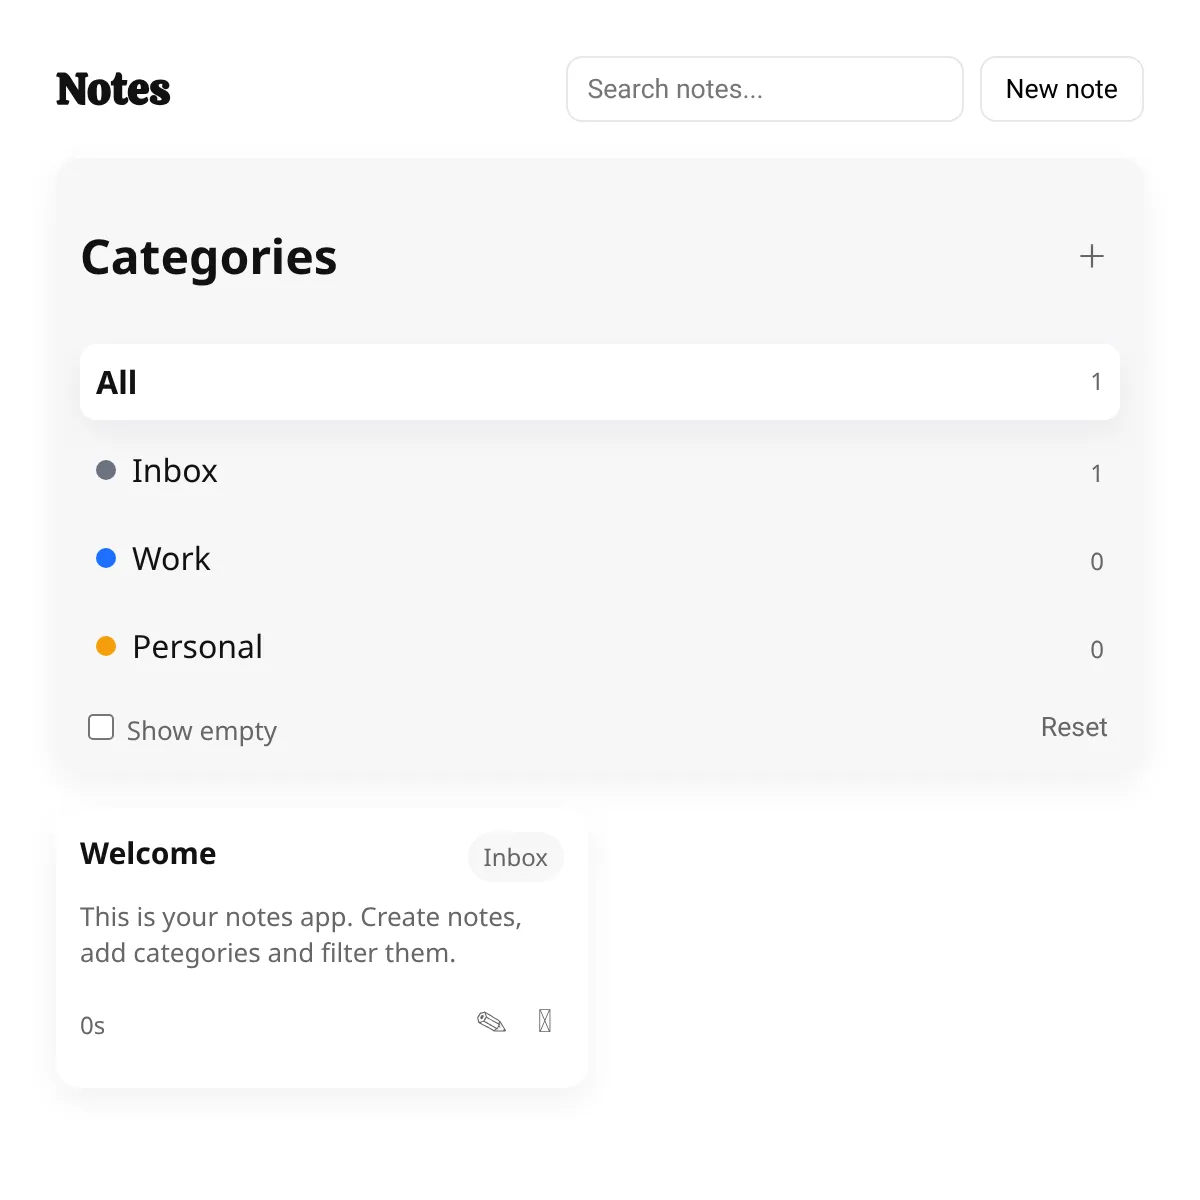Edit the Welcome note with pencil icon

pyautogui.click(x=491, y=1021)
